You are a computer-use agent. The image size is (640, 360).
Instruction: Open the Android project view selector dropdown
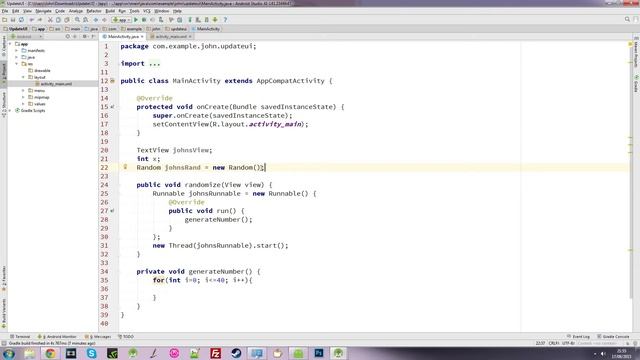pyautogui.click(x=27, y=36)
